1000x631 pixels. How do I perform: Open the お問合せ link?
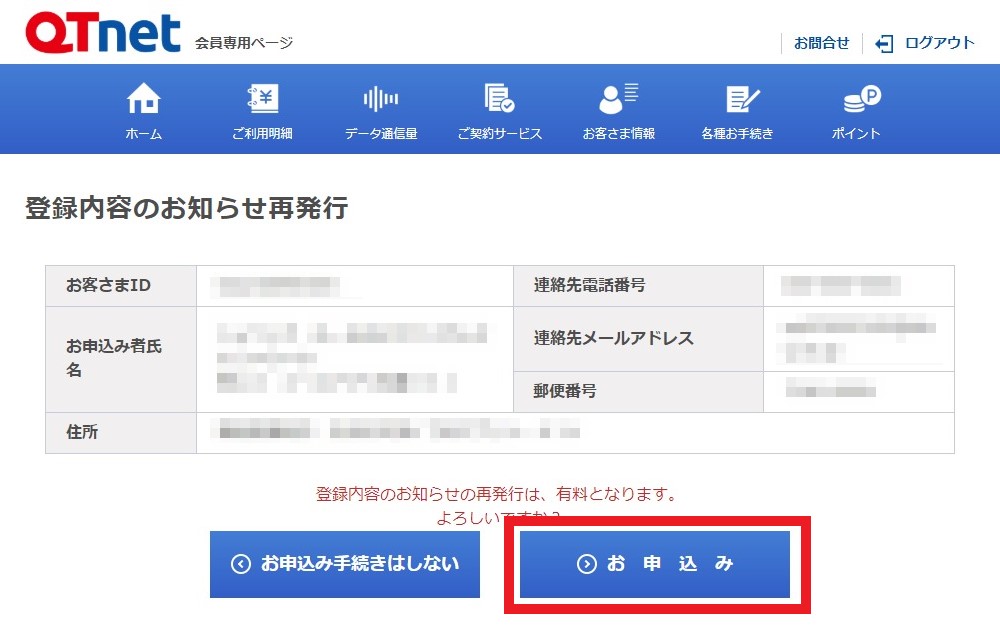[821, 43]
